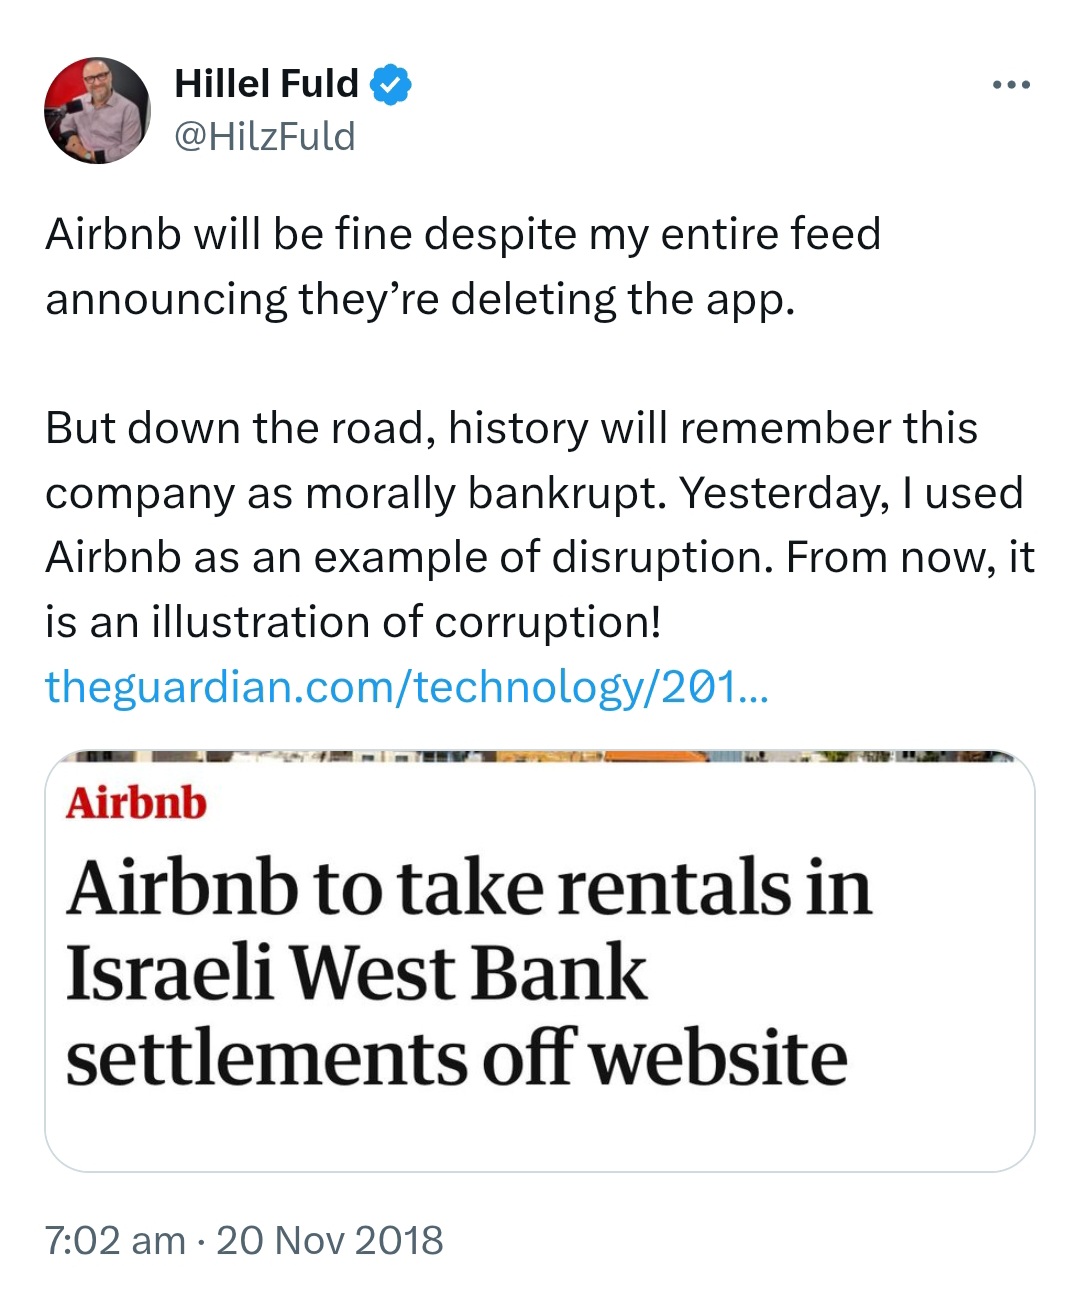Click blank area below card headline

pyautogui.click(x=540, y=1132)
